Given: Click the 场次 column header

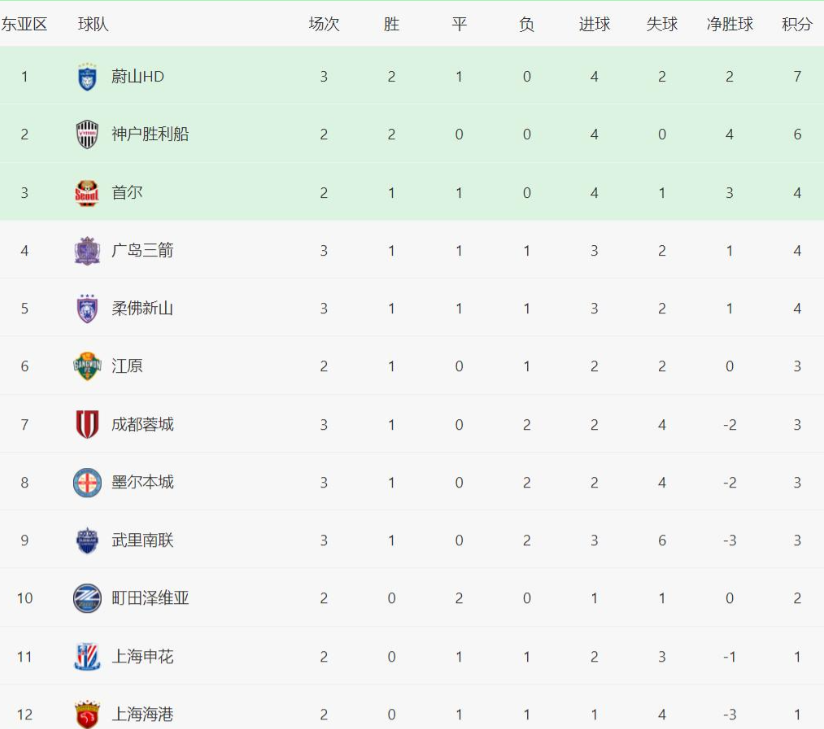Looking at the screenshot, I should (324, 24).
